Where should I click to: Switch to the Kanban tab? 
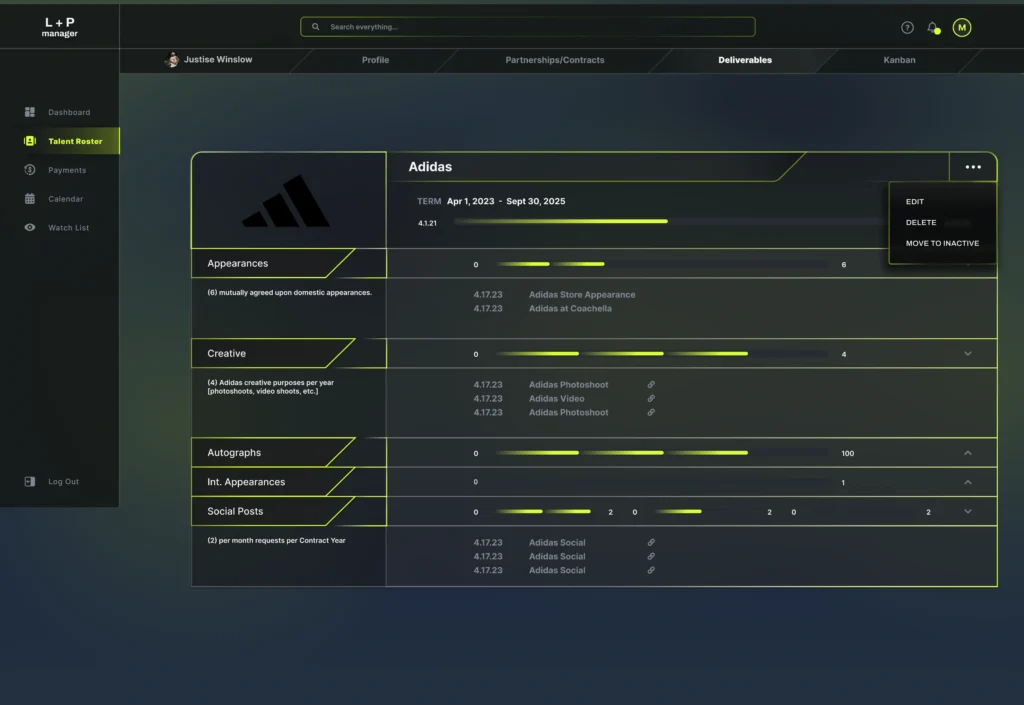(899, 60)
